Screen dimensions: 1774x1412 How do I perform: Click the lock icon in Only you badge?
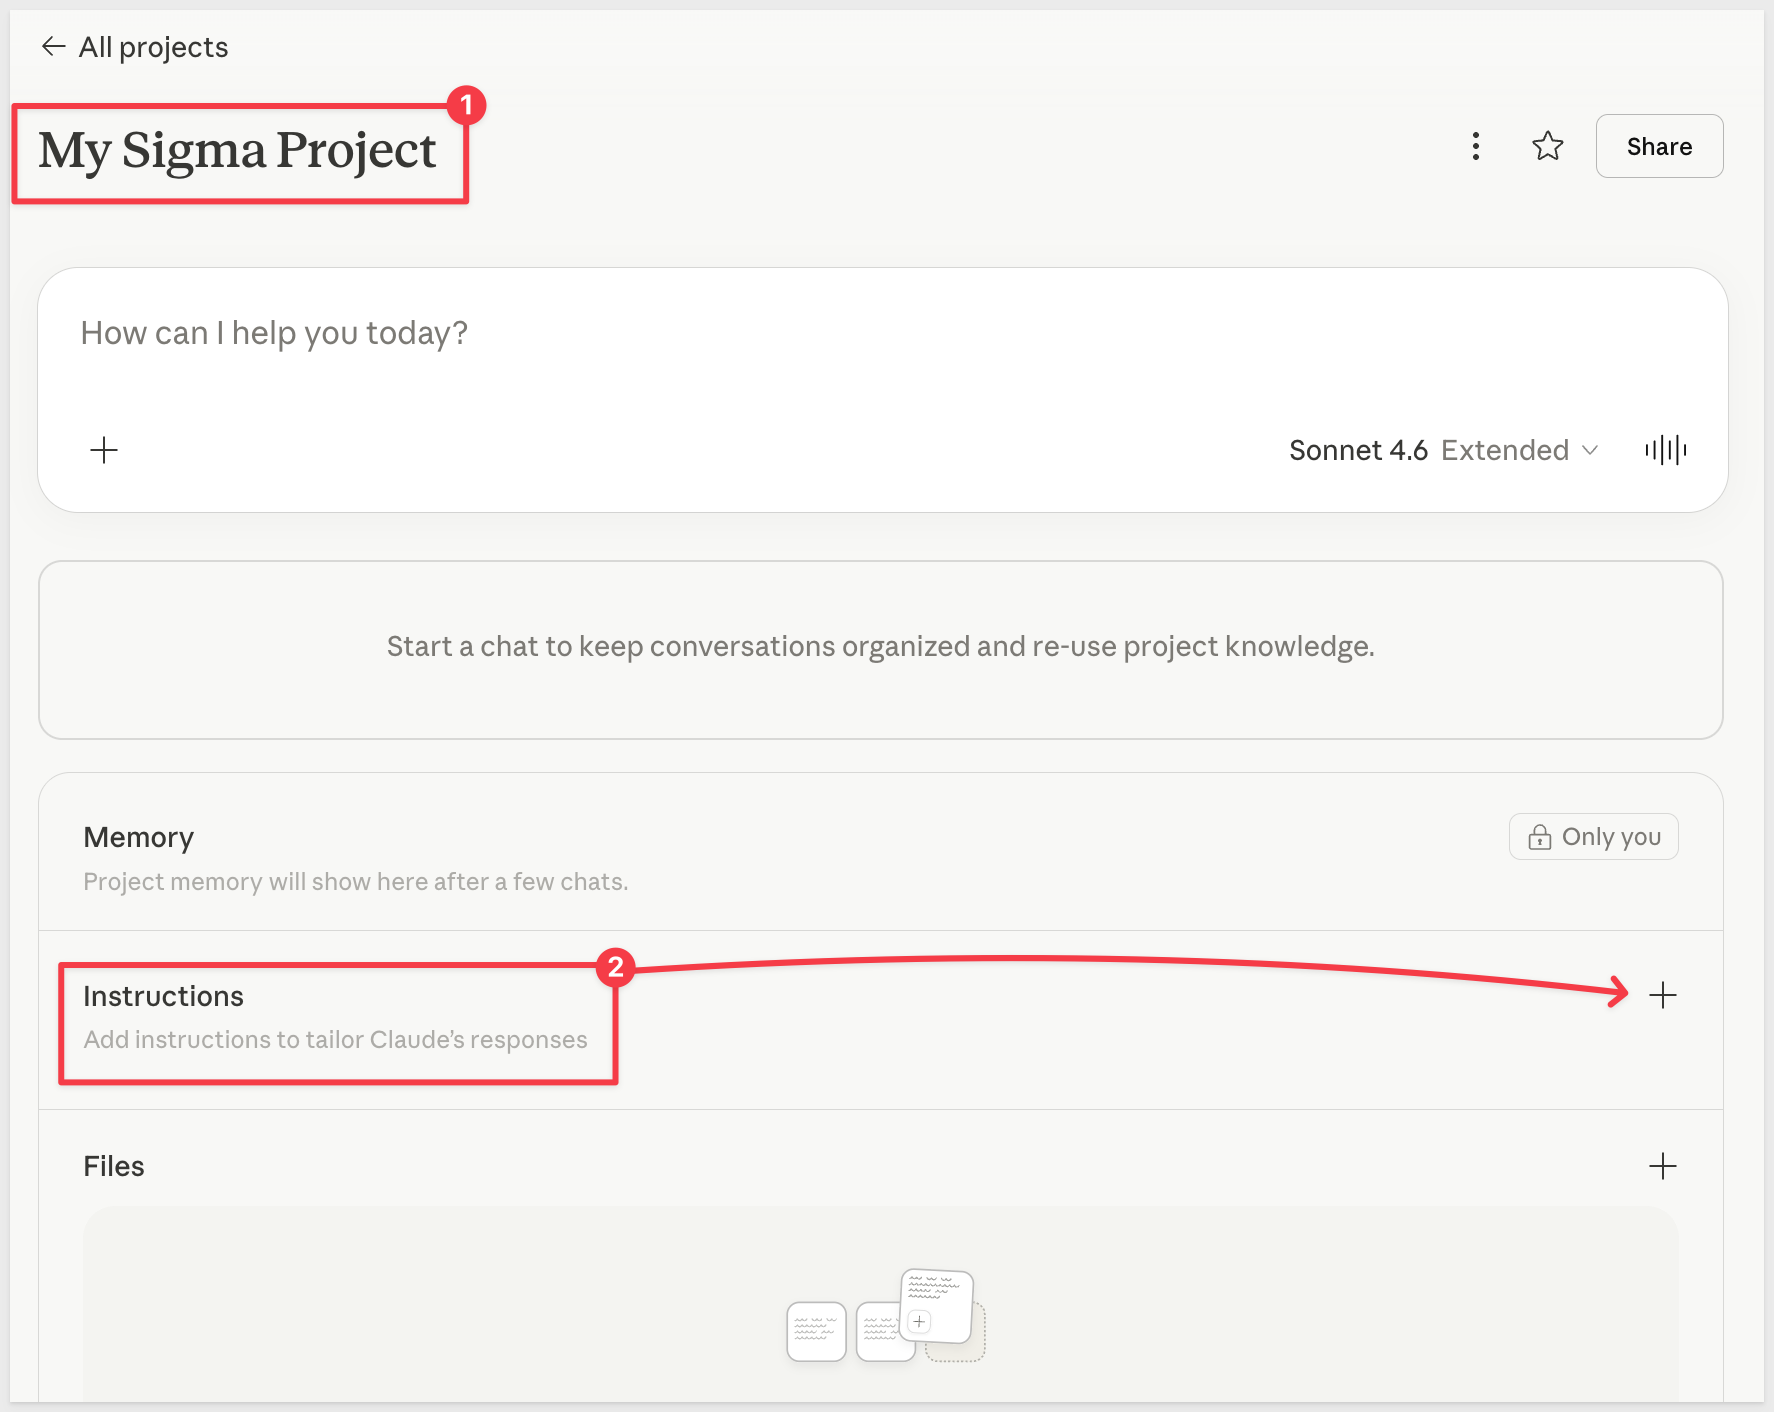tap(1539, 837)
